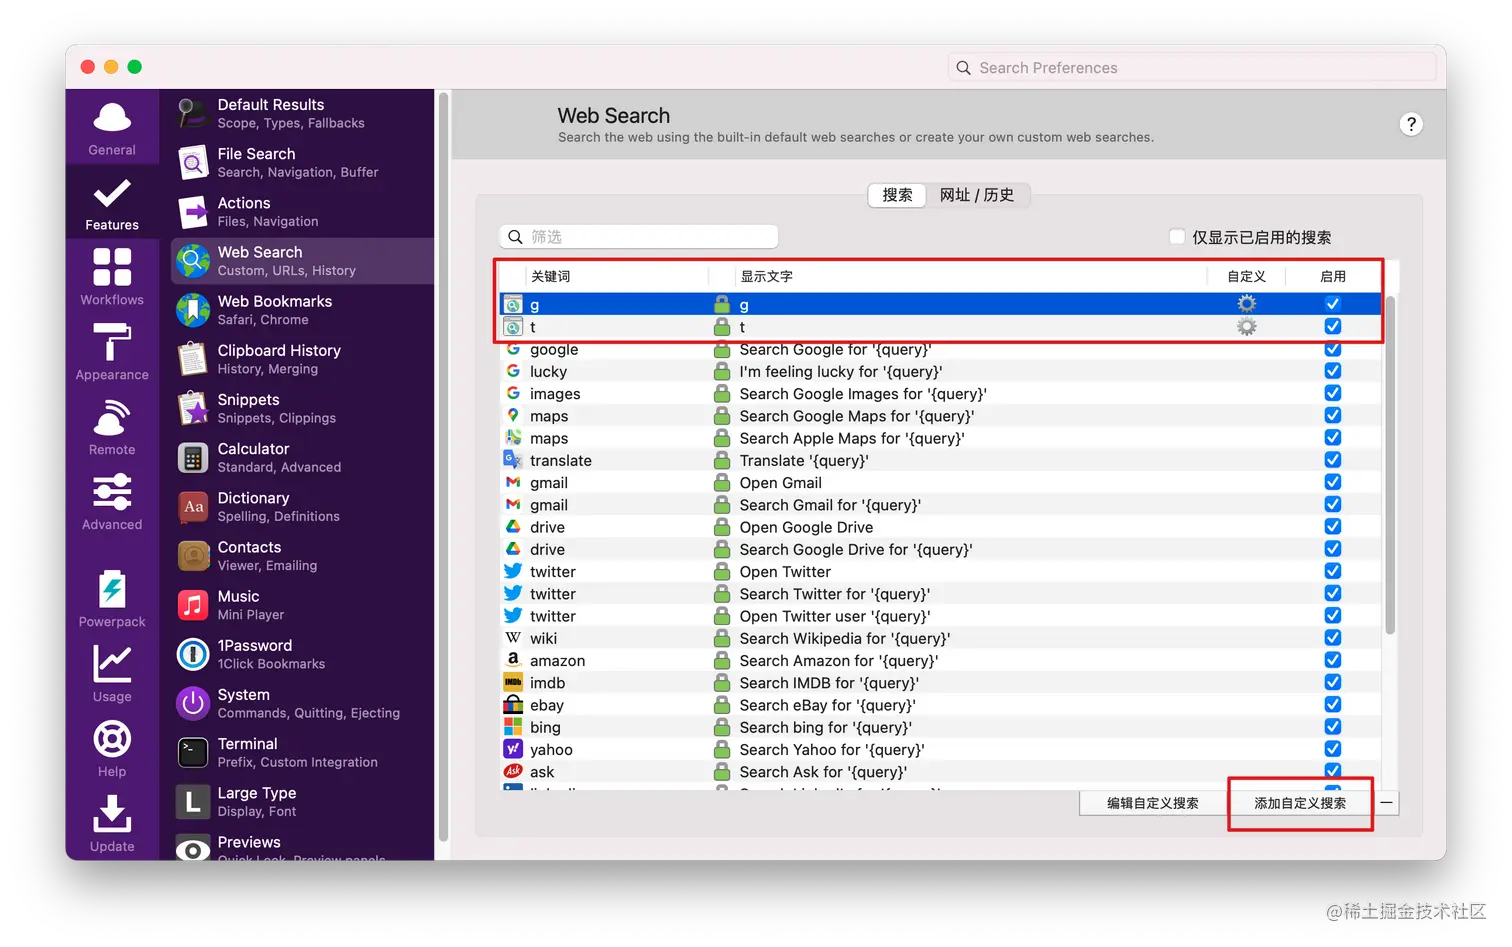1512x947 pixels.
Task: Open the Help section
Action: [112, 749]
